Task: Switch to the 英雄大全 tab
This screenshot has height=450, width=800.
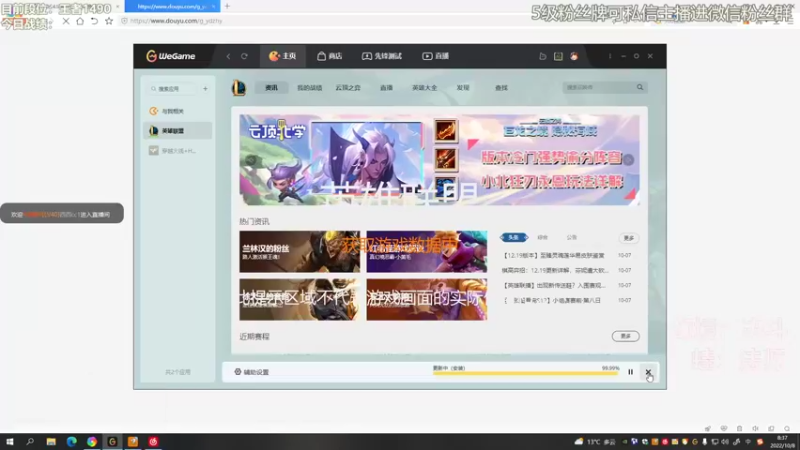Action: (x=424, y=88)
